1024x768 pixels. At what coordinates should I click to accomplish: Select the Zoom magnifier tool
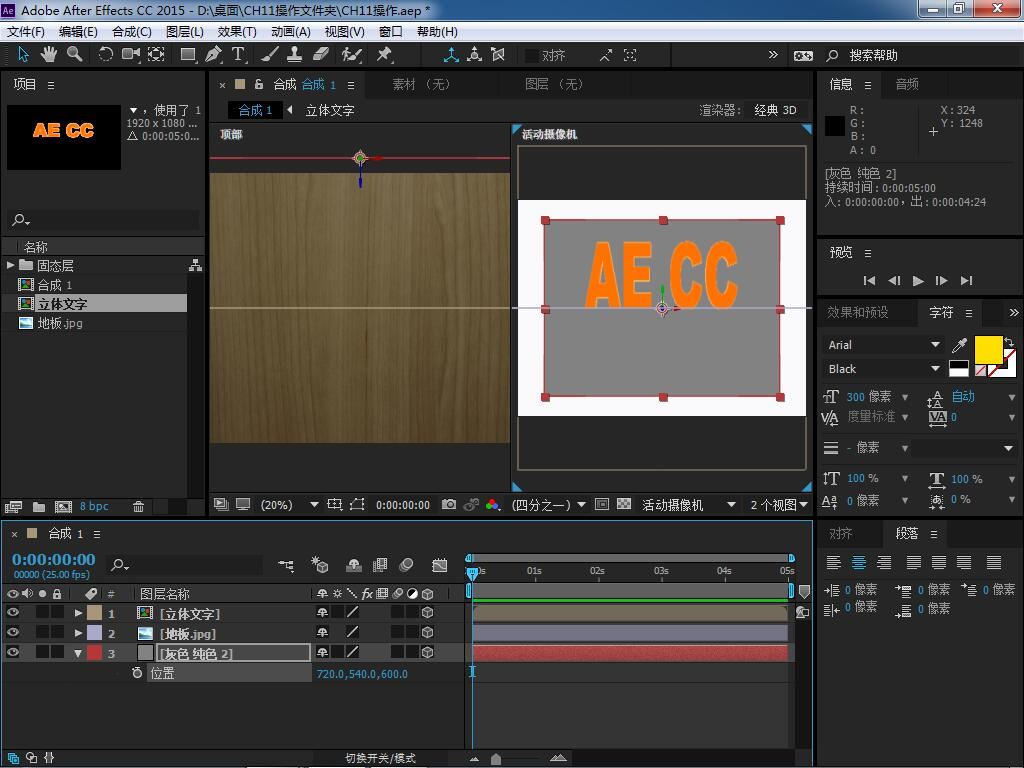[75, 54]
